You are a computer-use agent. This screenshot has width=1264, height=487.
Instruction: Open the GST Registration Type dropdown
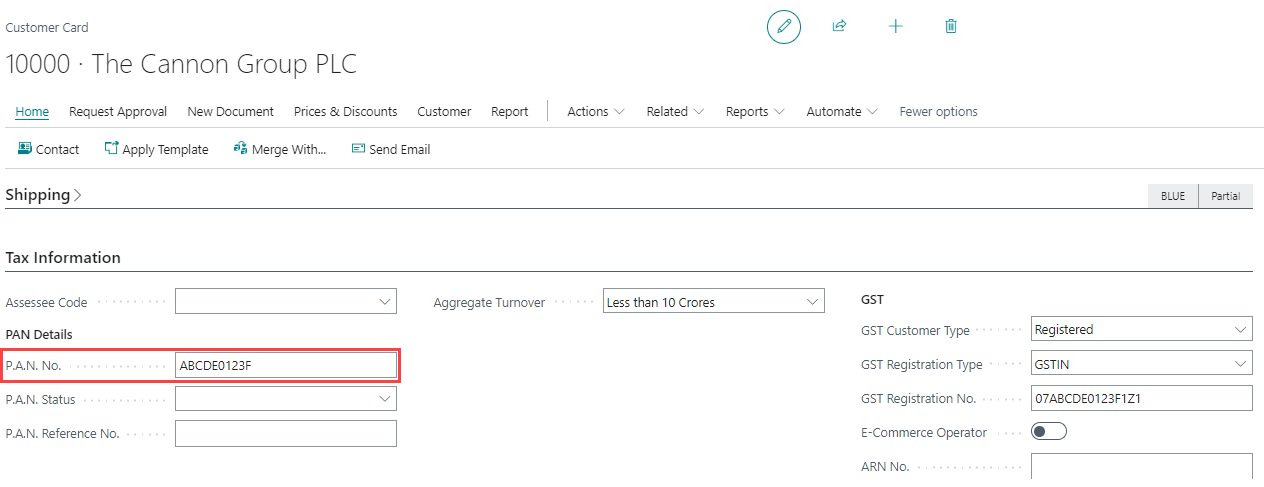pos(1240,364)
